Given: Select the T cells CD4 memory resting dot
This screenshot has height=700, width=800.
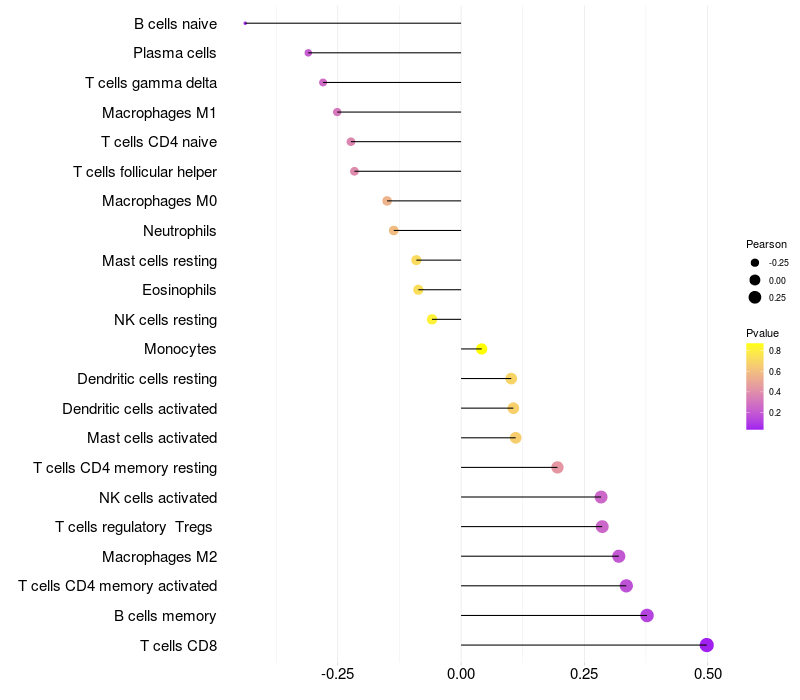Looking at the screenshot, I should (557, 467).
